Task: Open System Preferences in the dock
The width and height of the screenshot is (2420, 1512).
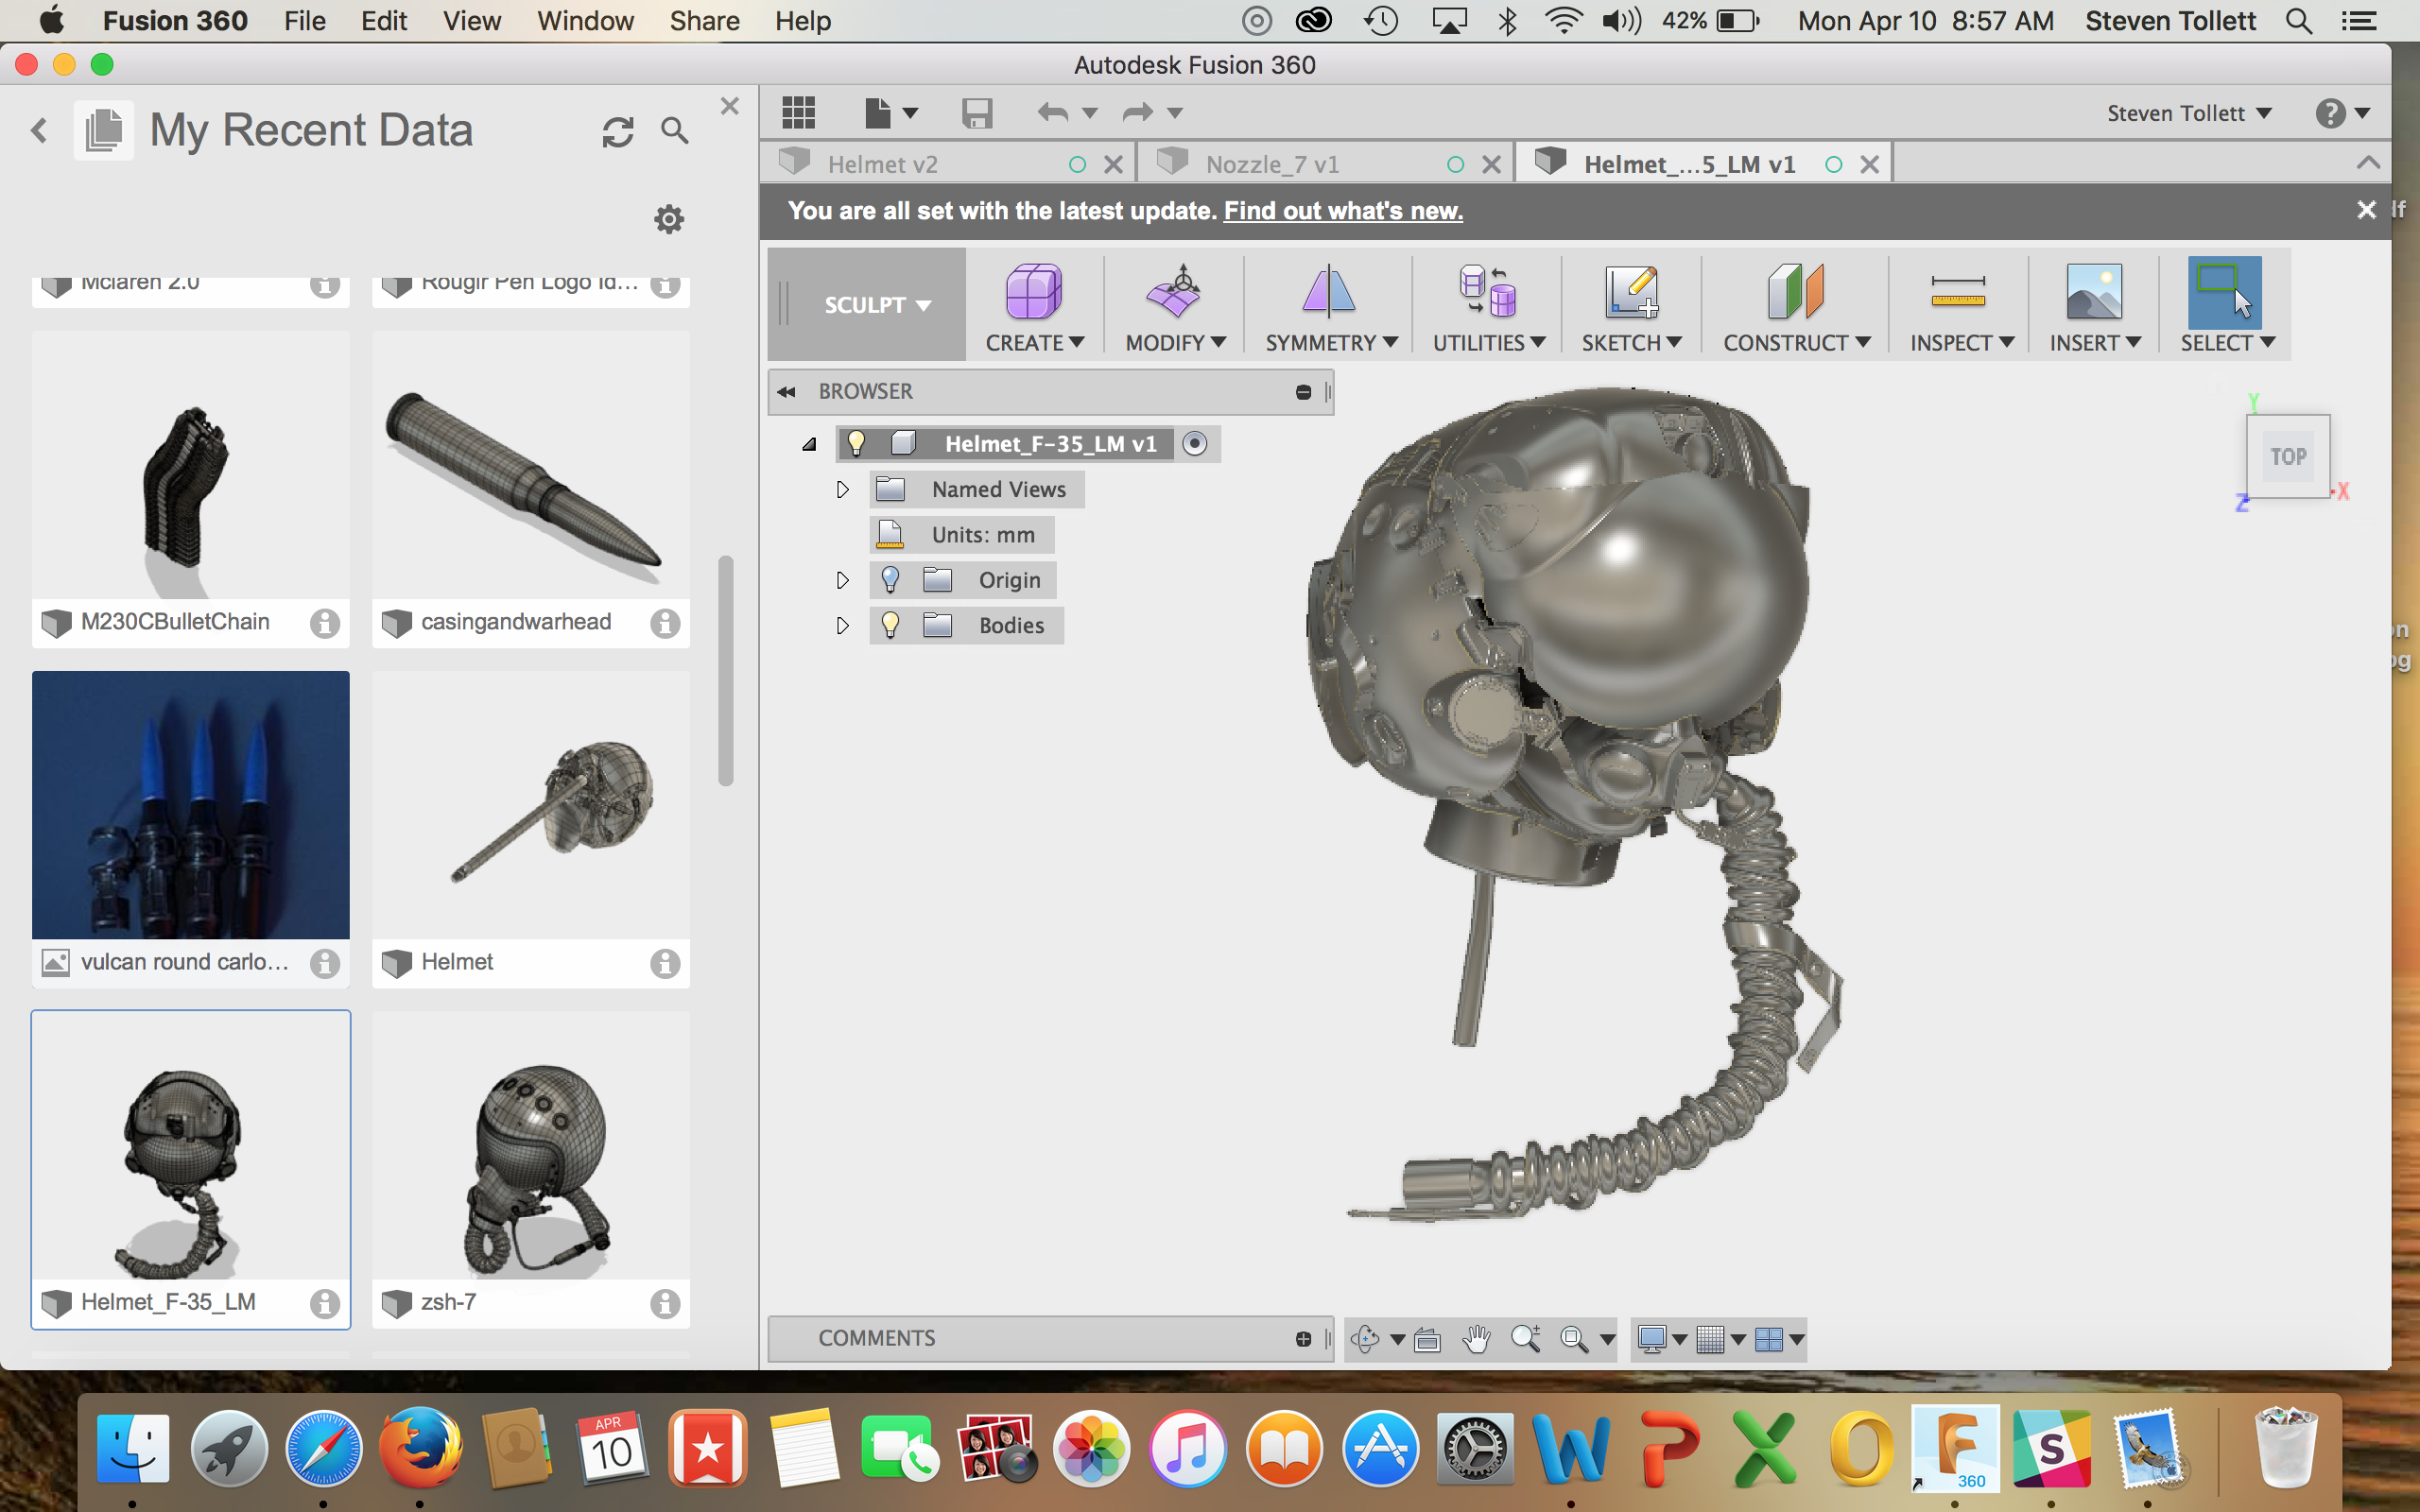Action: coord(1475,1449)
